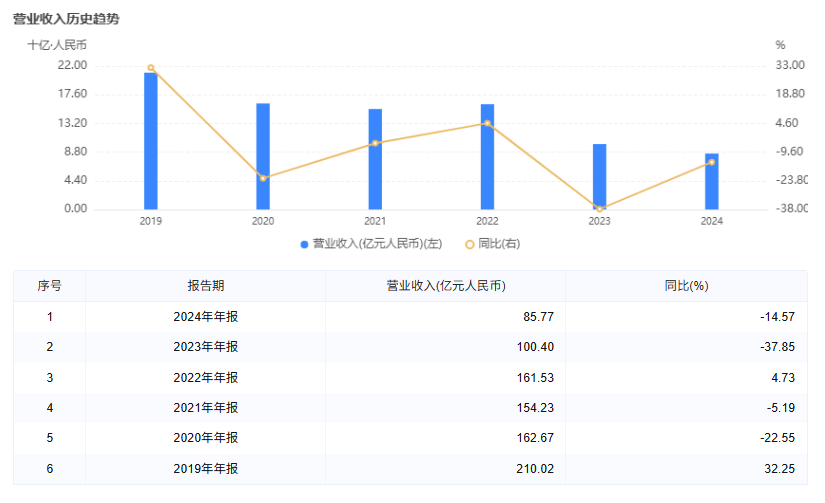Select the 2023 revenue bar

(x=599, y=177)
